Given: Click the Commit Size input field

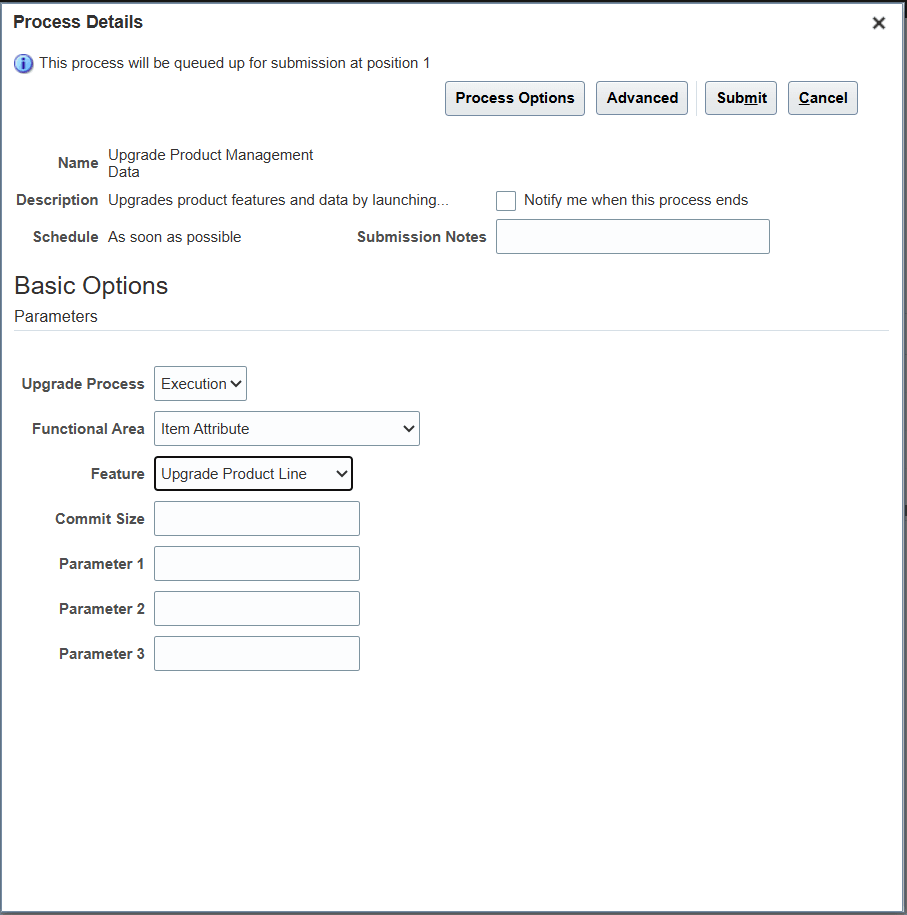Looking at the screenshot, I should pos(256,518).
